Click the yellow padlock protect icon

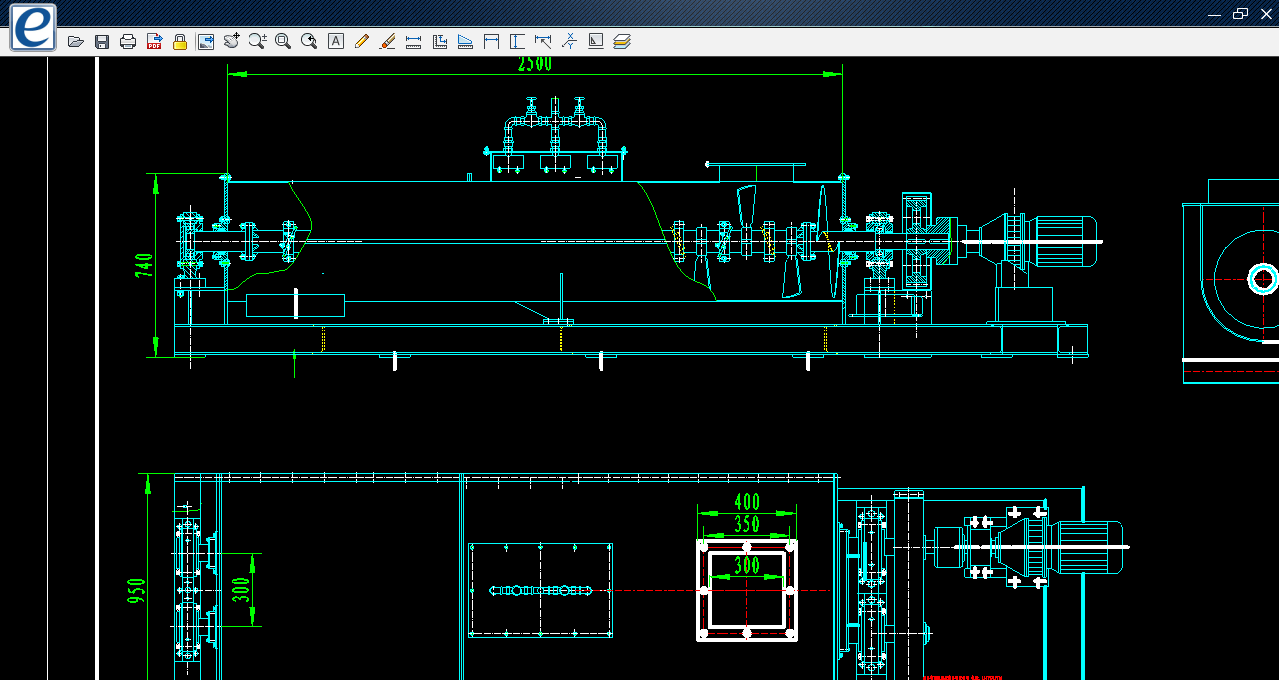click(x=180, y=41)
